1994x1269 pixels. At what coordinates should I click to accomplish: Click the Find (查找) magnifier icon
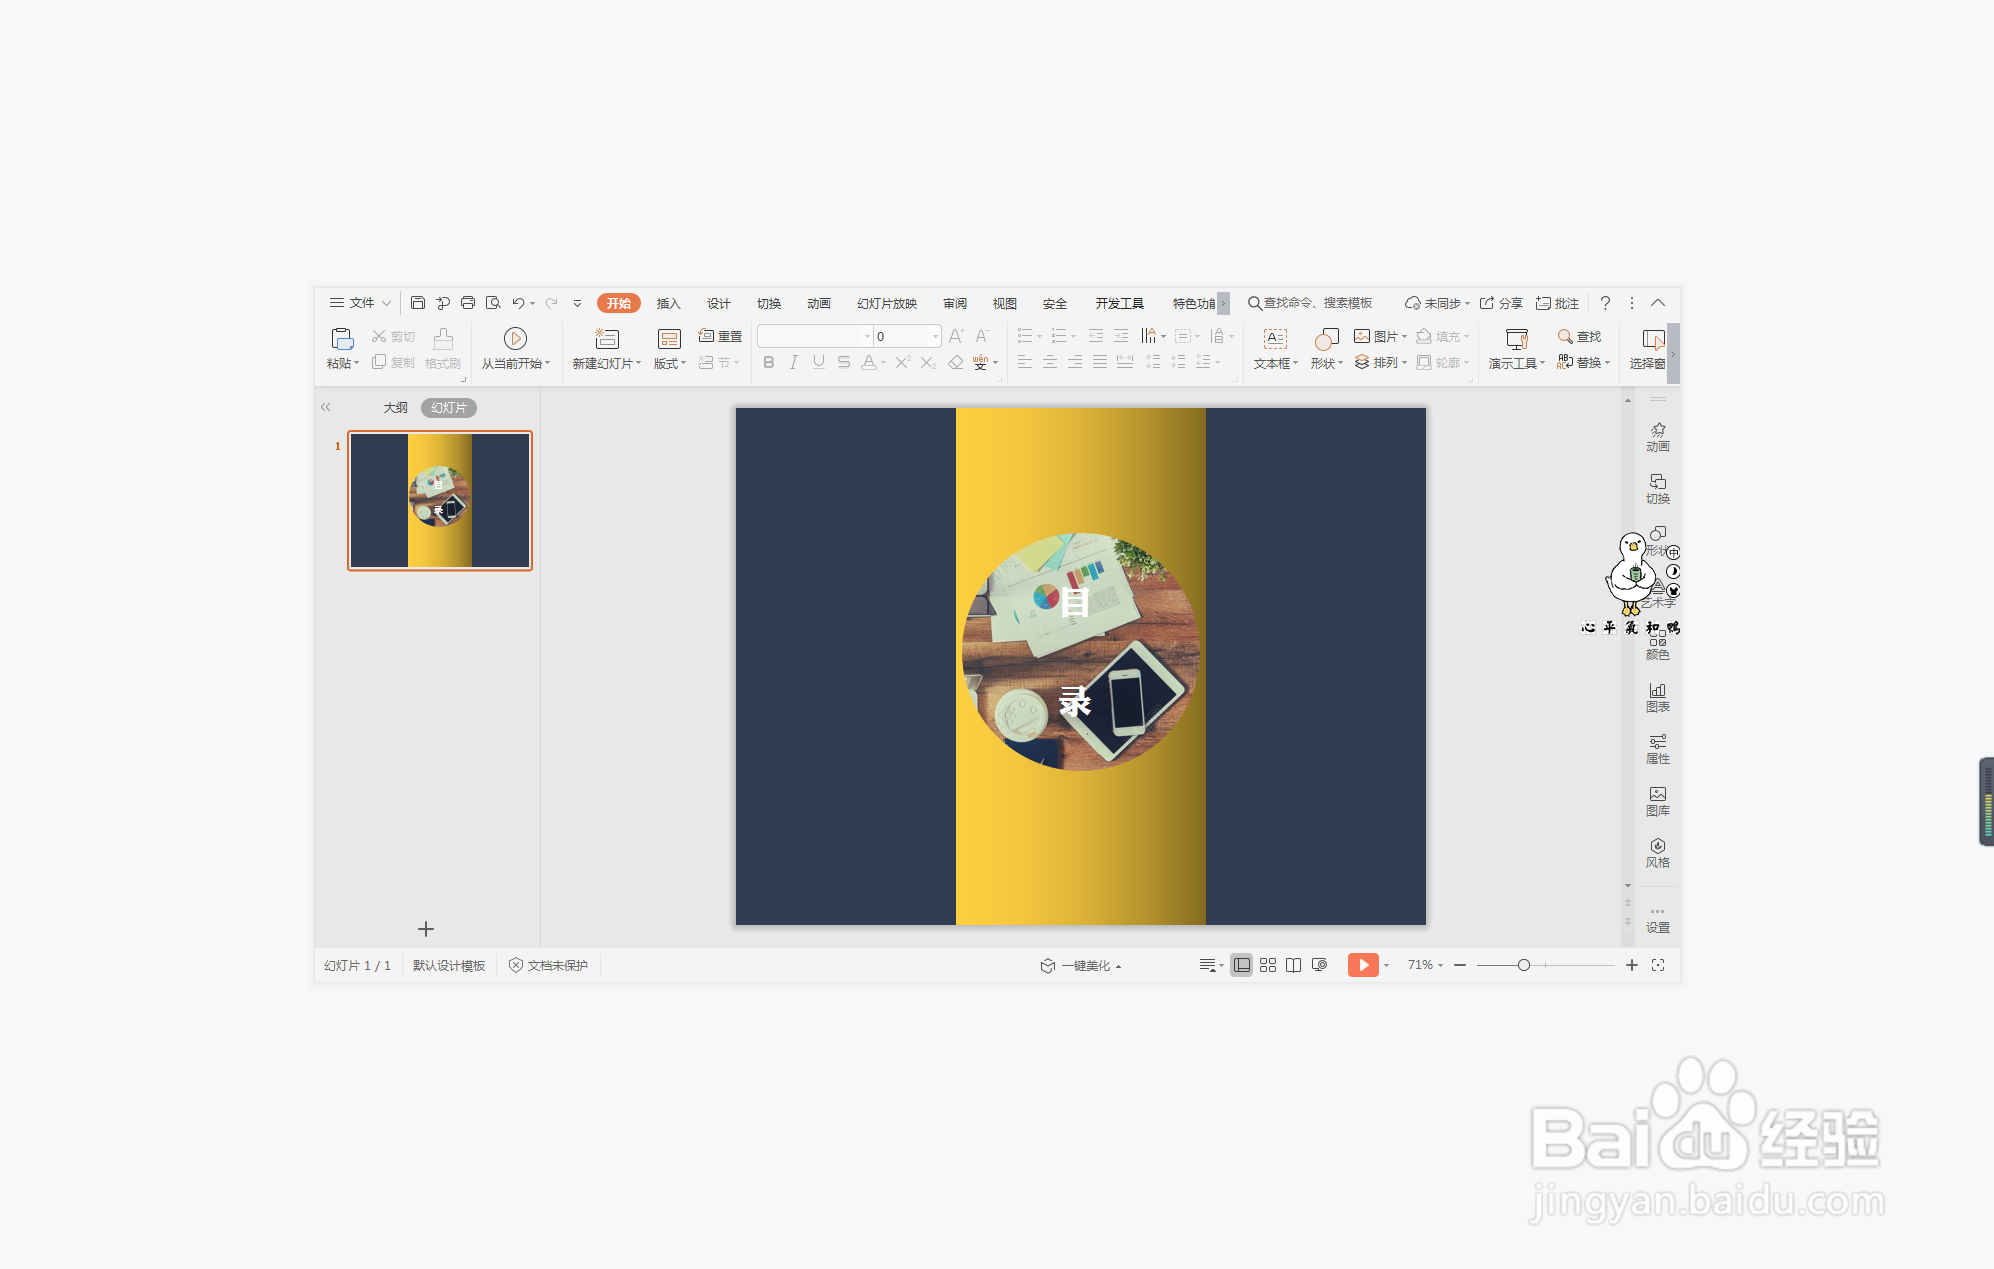[x=1565, y=336]
